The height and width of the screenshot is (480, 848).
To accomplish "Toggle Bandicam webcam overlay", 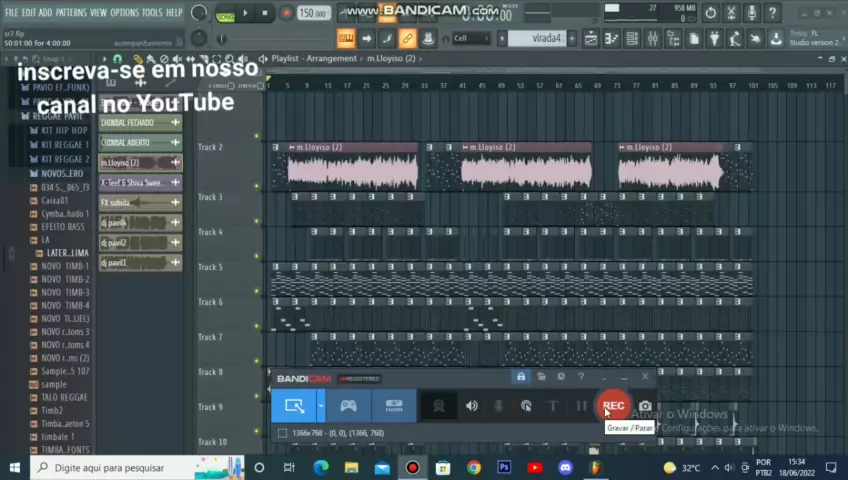I will pos(438,406).
